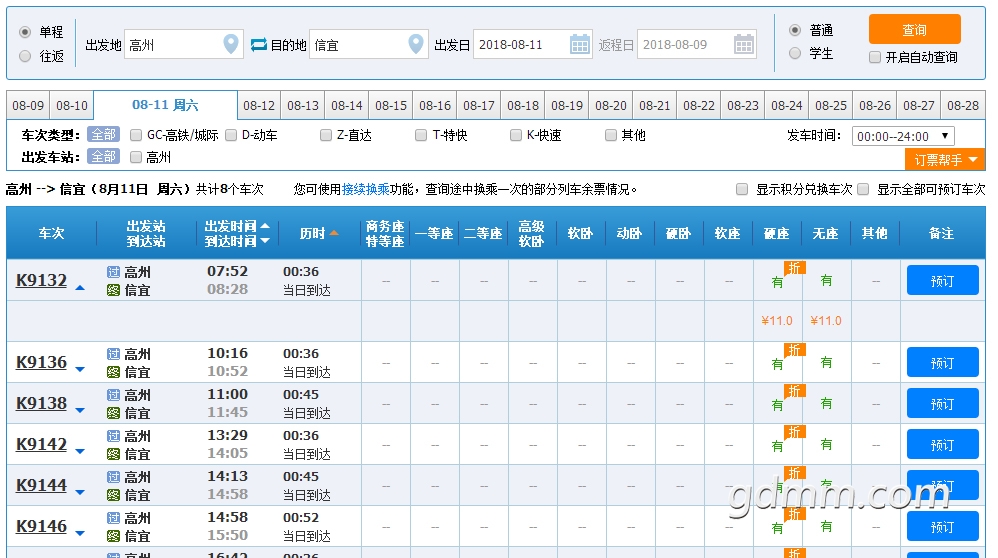Screen dimensions: 998x558
Task: Click the 08-11 周六 selected date tab
Action: coord(165,105)
